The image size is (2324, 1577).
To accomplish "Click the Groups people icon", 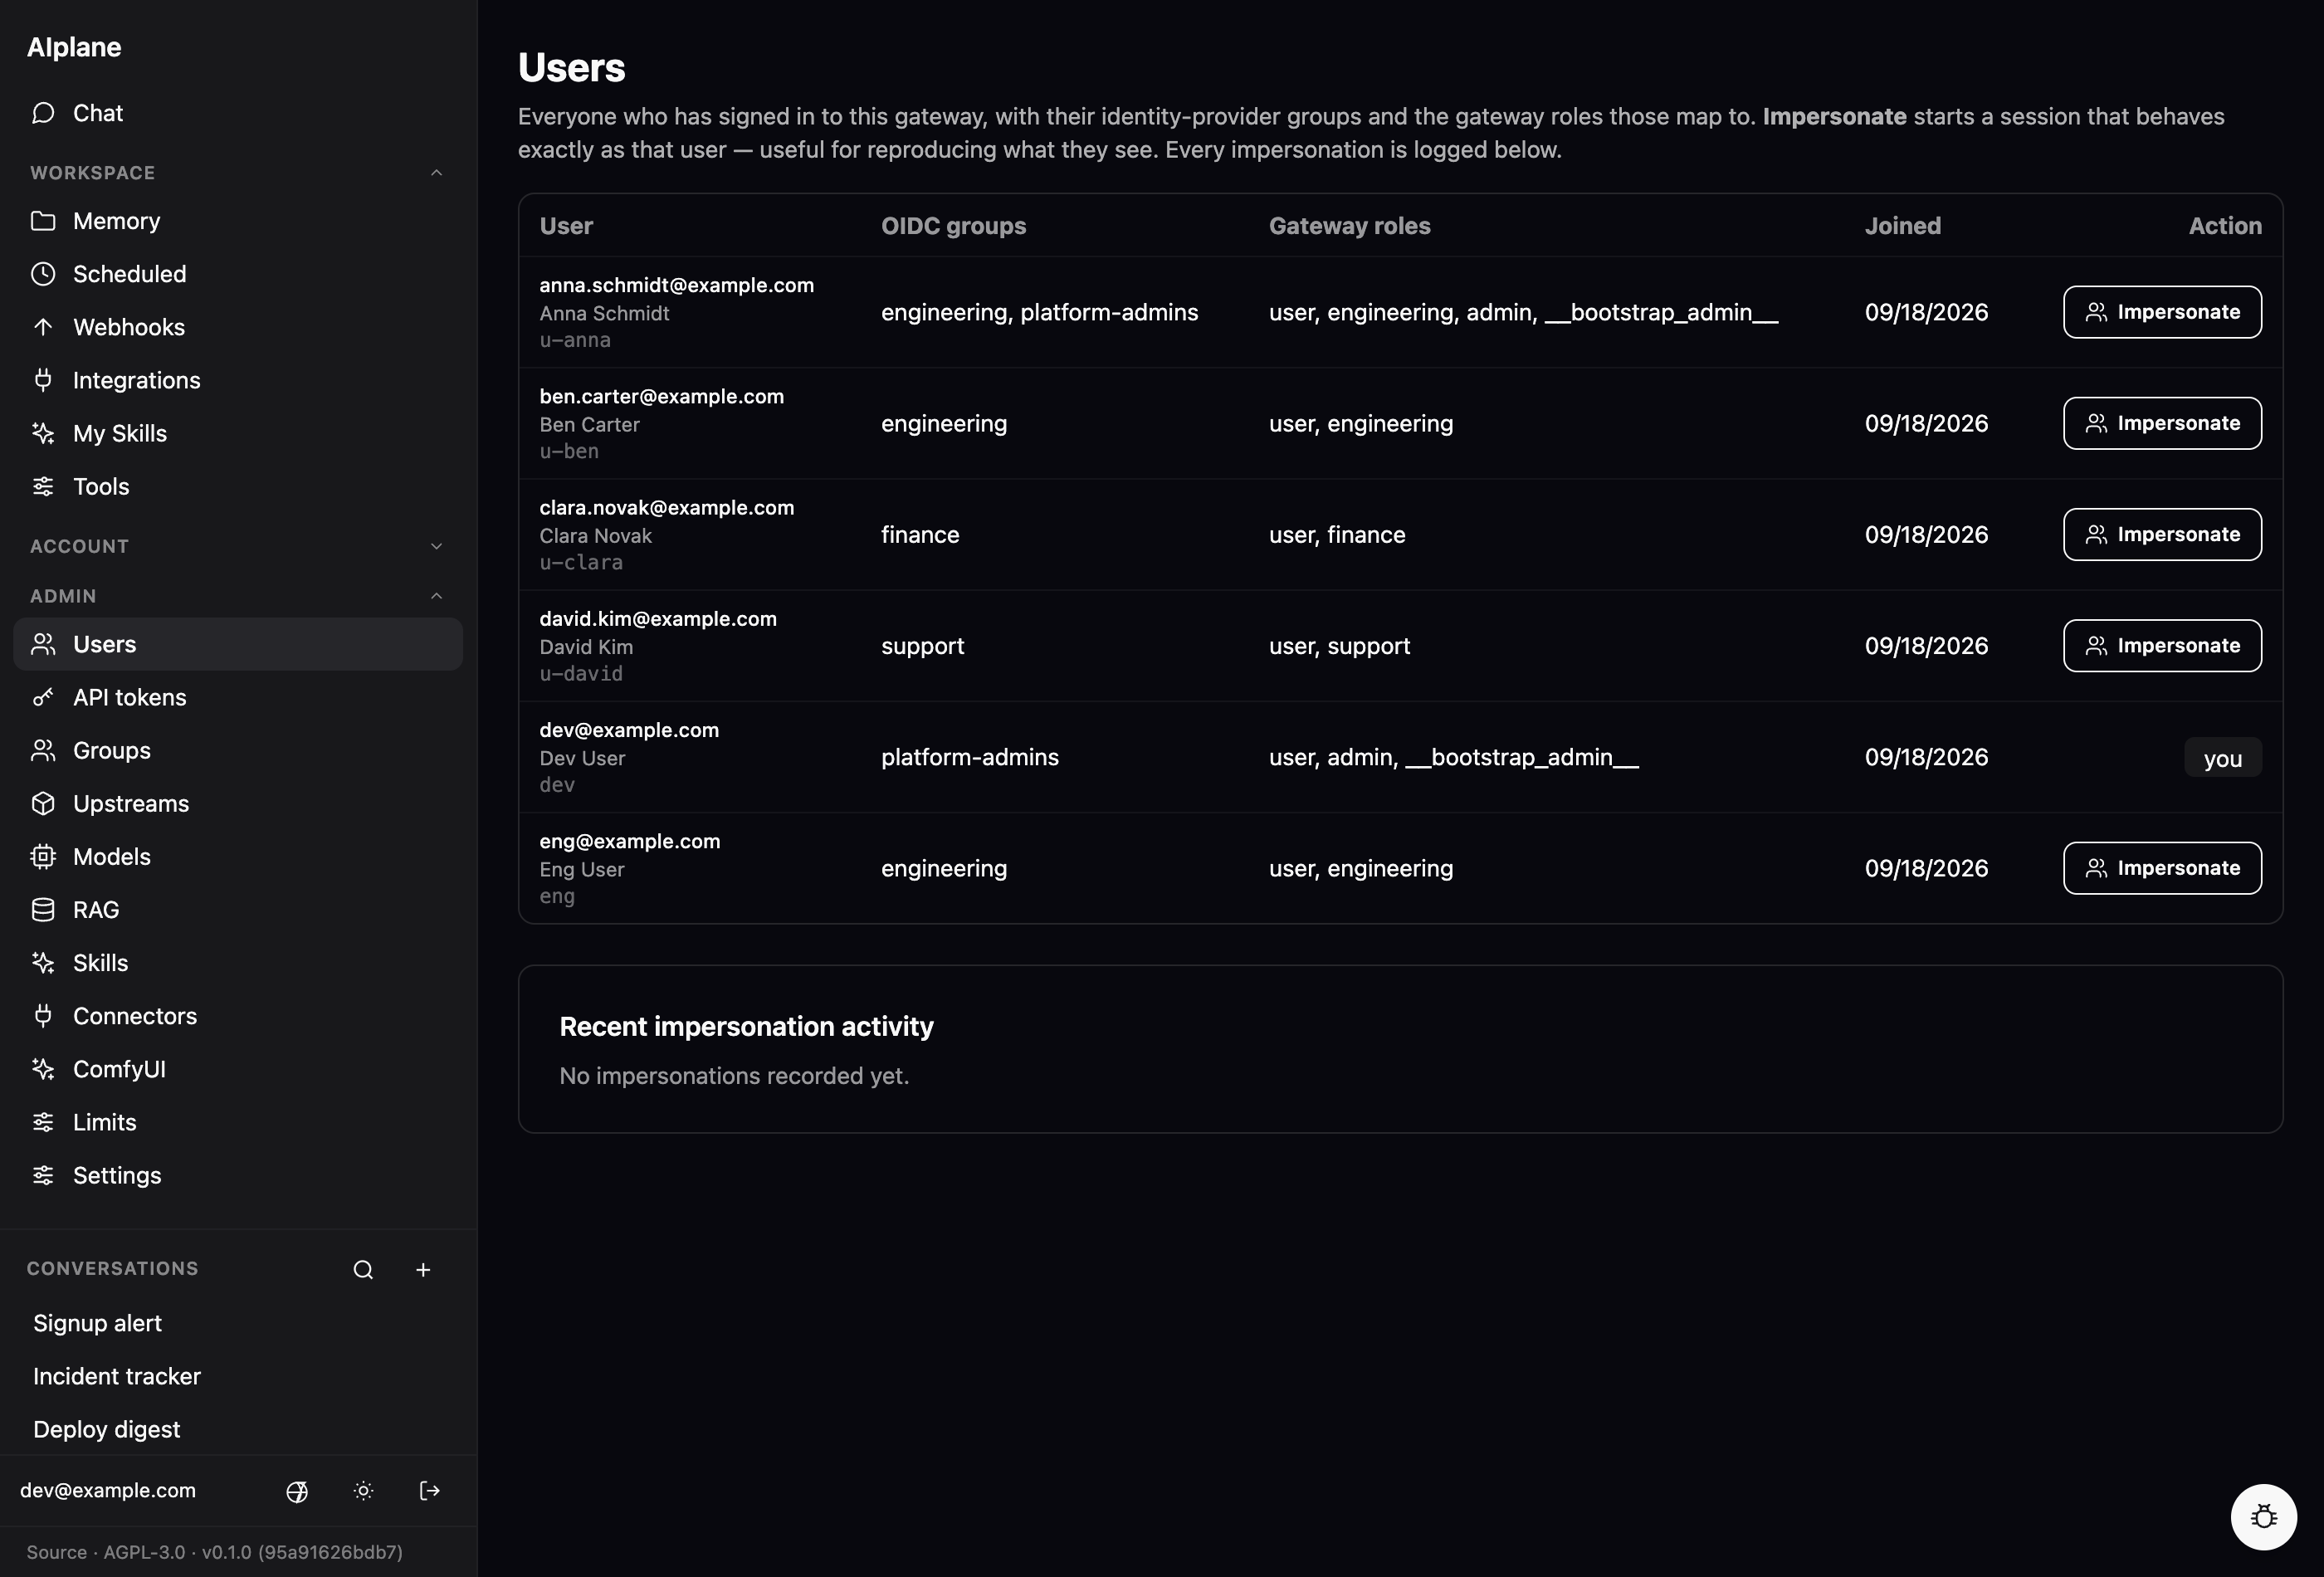I will click(x=43, y=750).
